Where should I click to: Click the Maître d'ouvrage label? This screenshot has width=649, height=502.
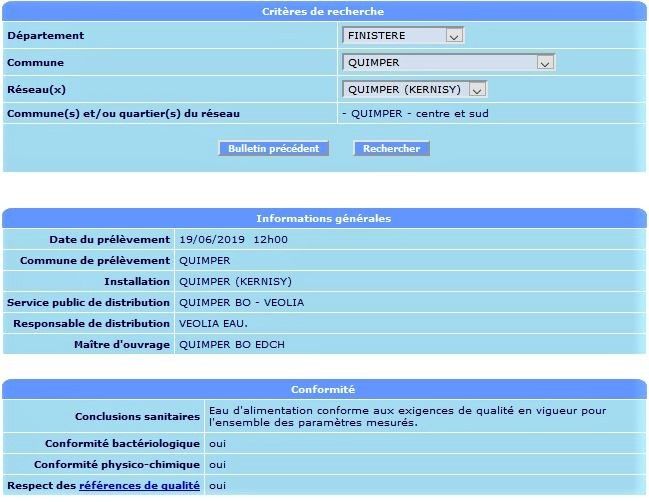(x=122, y=345)
